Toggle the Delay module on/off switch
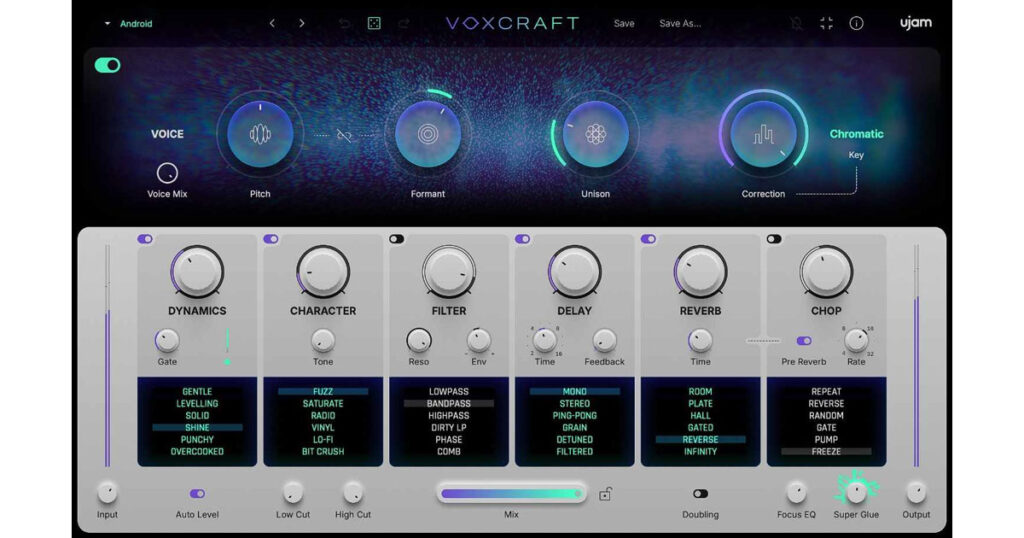The width and height of the screenshot is (1024, 538). pyautogui.click(x=522, y=239)
